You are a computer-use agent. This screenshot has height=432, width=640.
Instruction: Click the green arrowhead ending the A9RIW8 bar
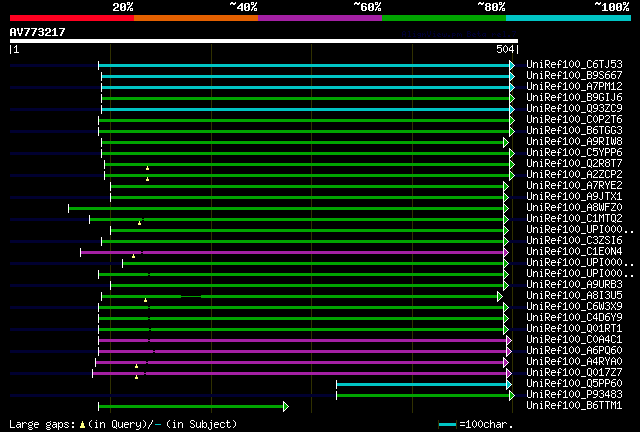point(506,143)
